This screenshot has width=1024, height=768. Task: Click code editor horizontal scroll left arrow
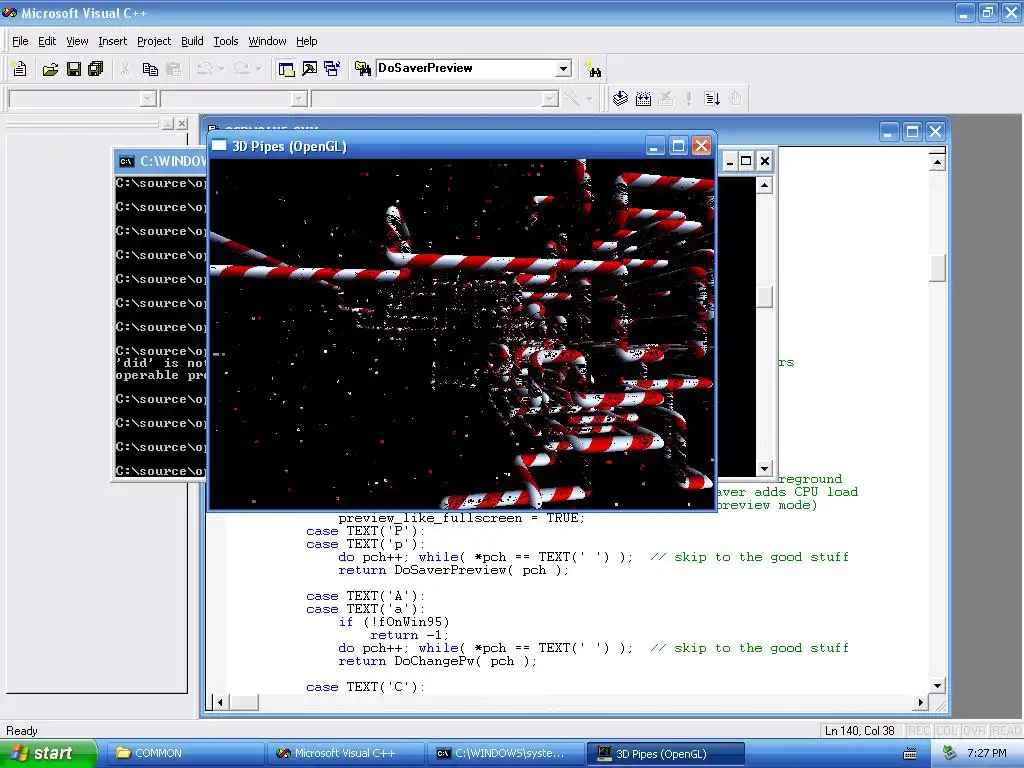pos(221,703)
